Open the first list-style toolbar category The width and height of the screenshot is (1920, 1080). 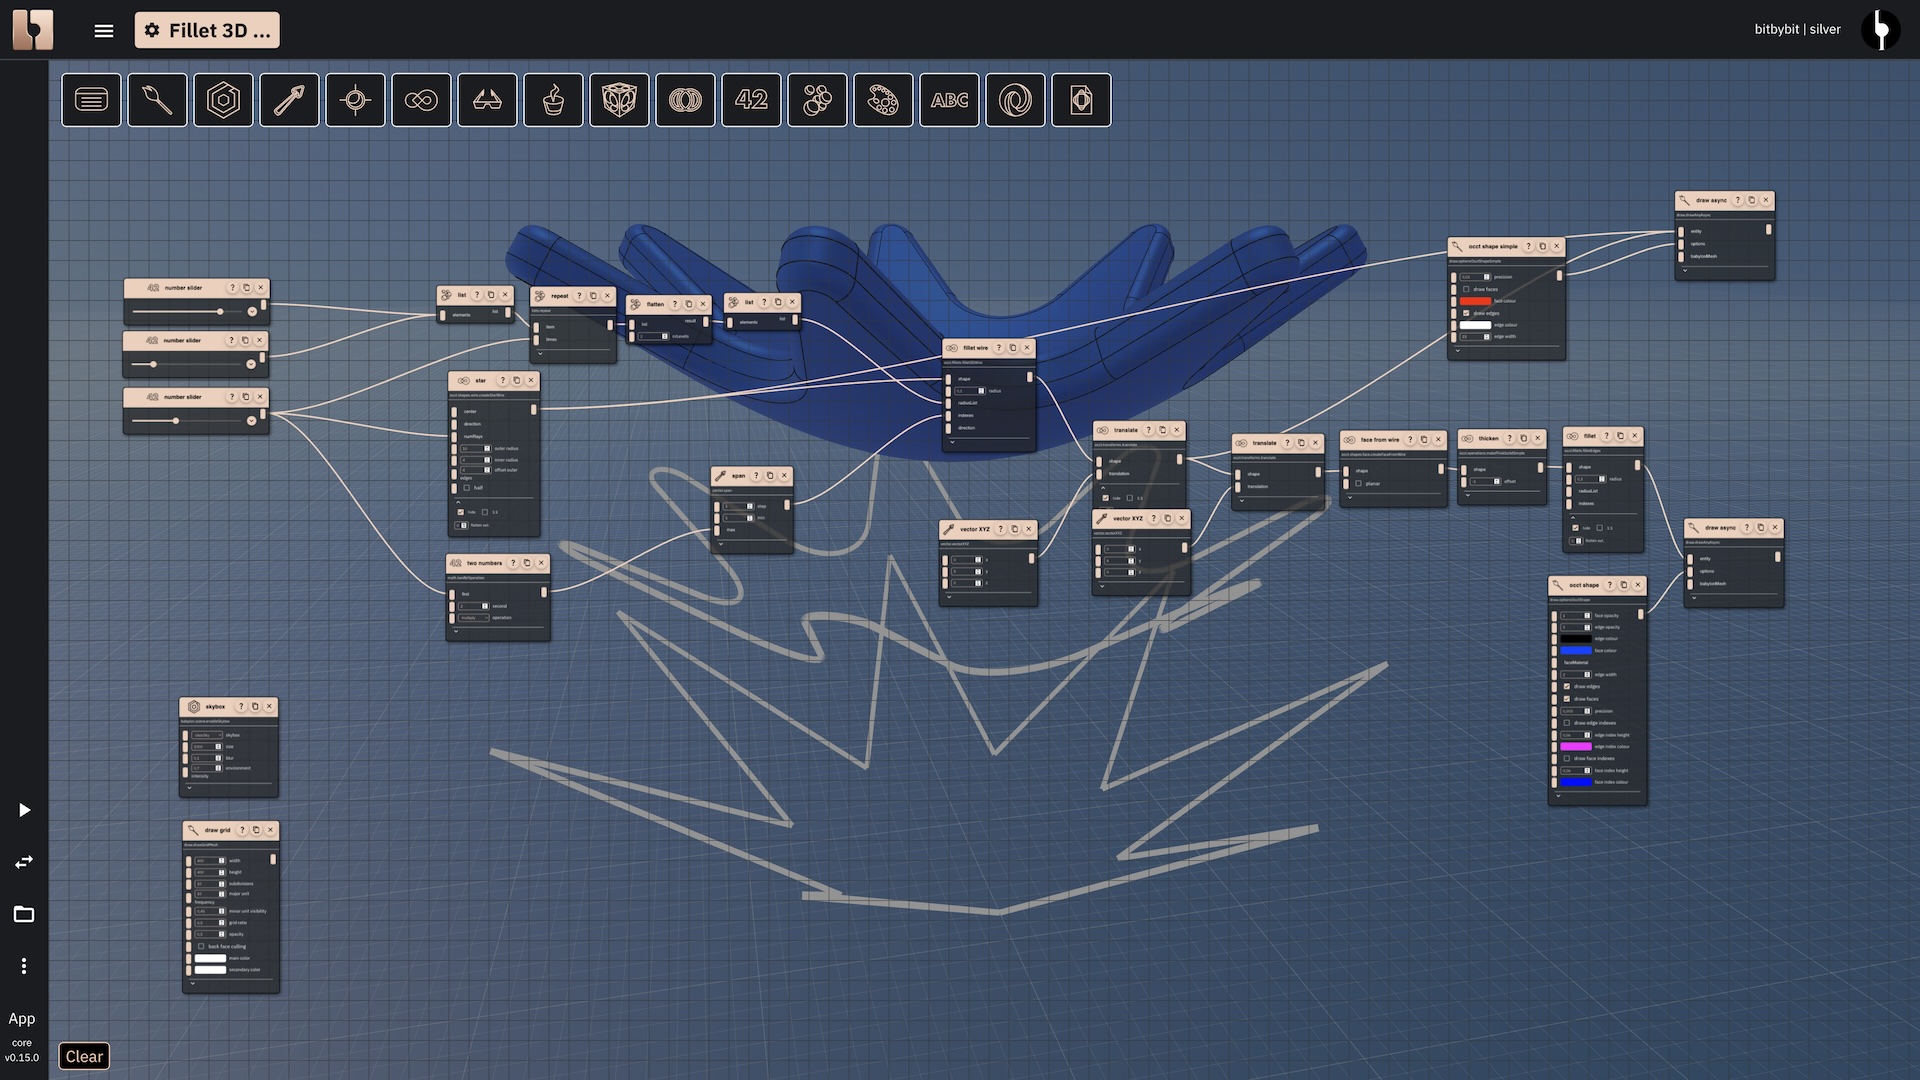(91, 100)
